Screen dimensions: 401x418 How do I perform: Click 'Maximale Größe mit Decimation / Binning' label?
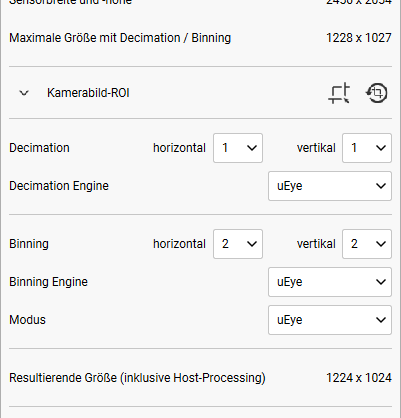tap(120, 38)
